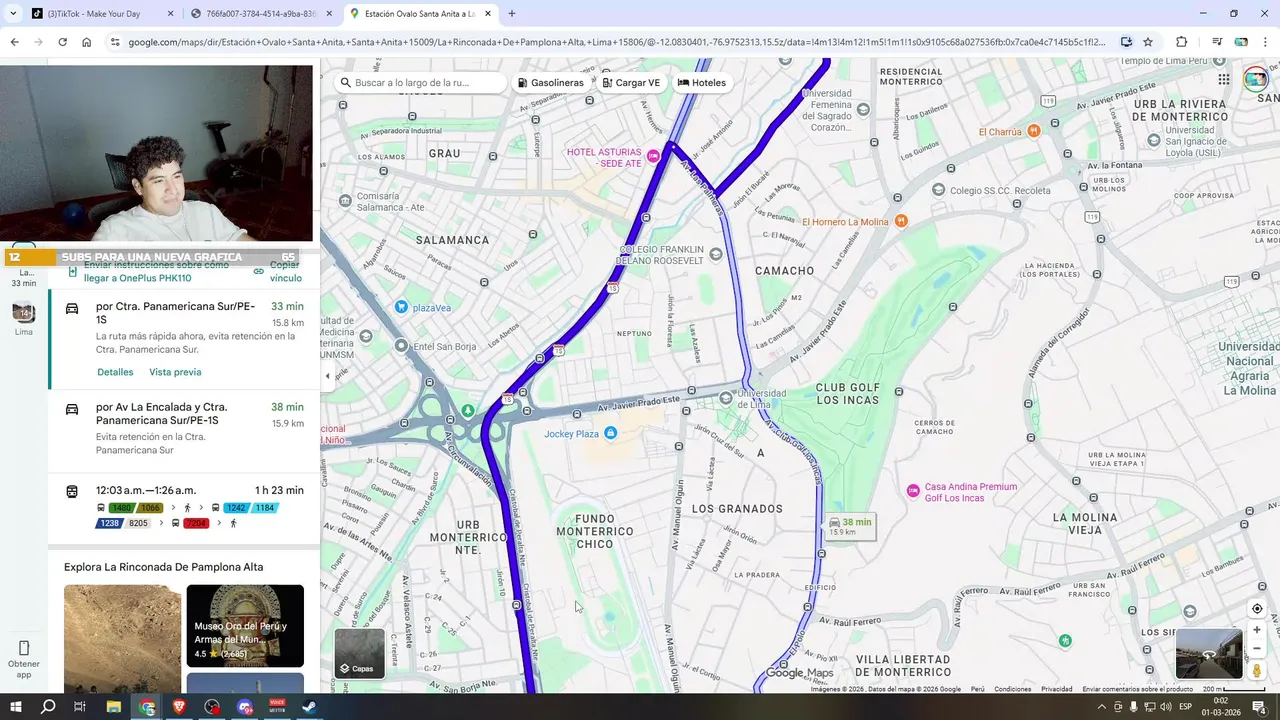Open Vista previa of the route

pos(175,372)
